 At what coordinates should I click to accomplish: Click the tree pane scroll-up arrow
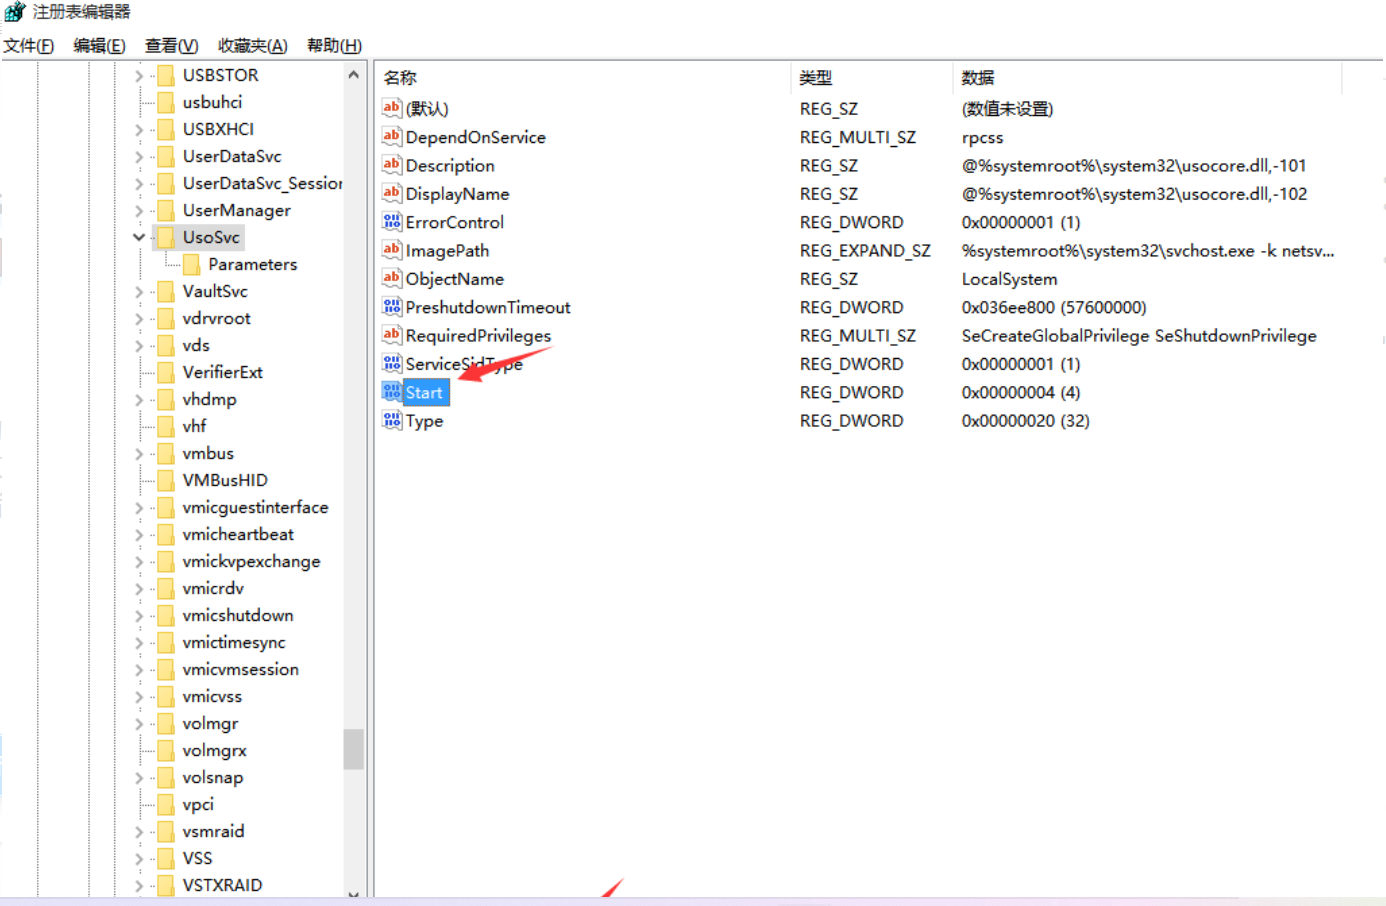click(x=353, y=75)
